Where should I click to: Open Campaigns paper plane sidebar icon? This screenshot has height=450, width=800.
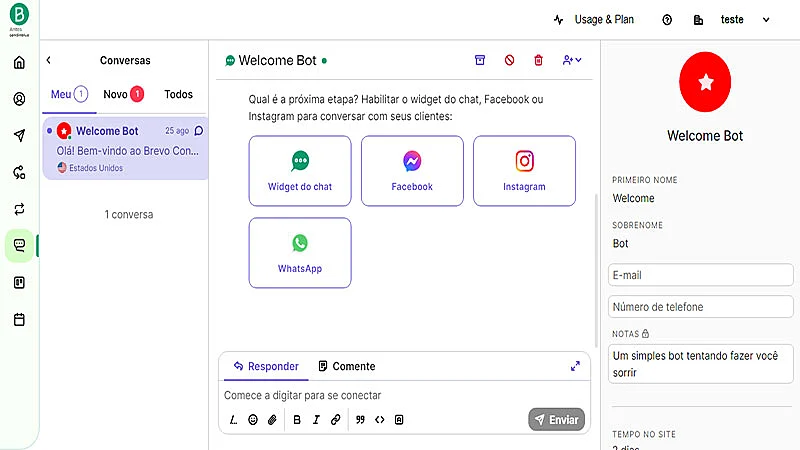[19, 136]
